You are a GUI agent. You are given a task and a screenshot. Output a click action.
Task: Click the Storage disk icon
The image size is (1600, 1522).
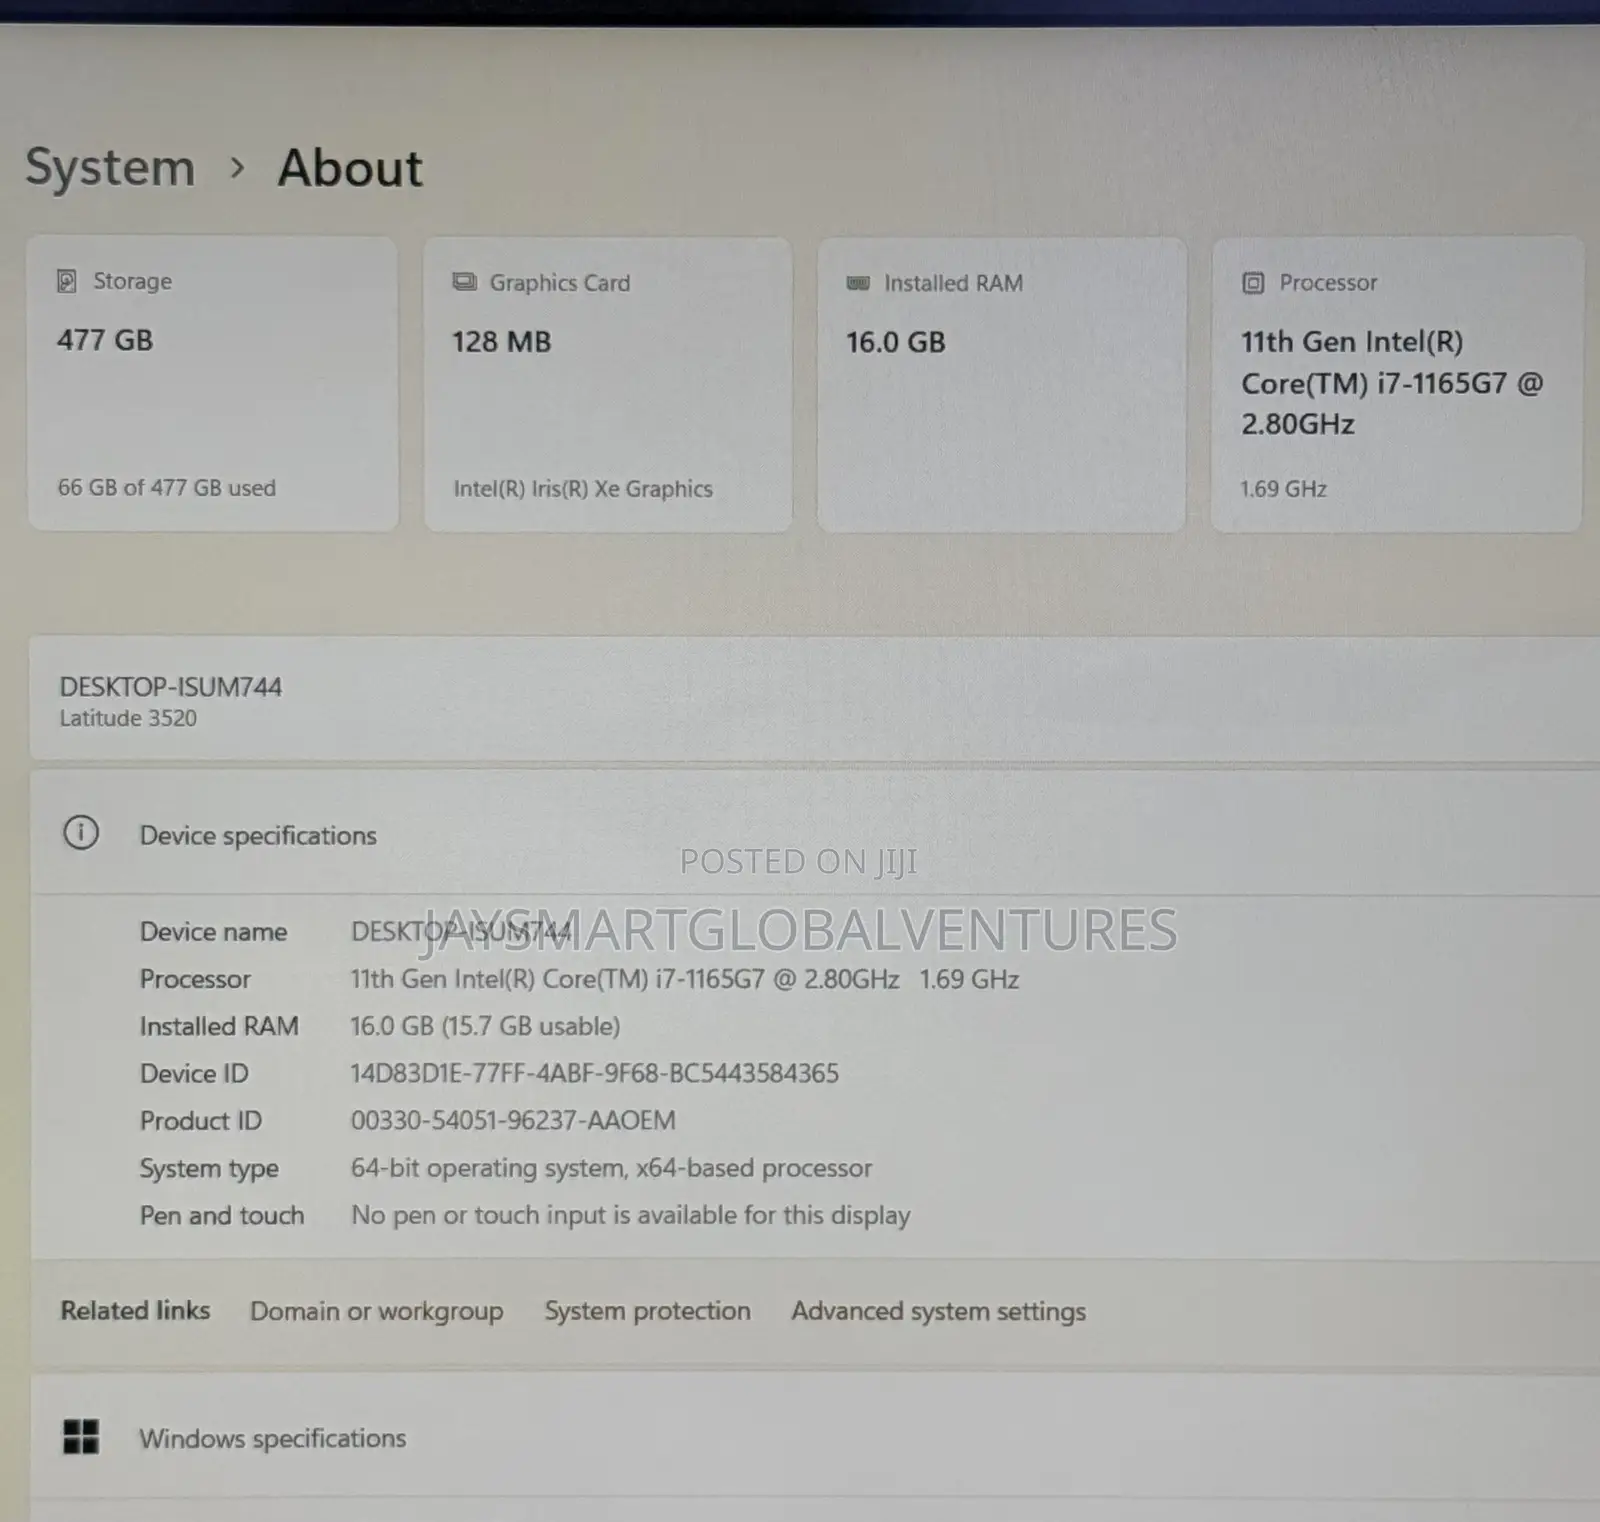[x=67, y=281]
